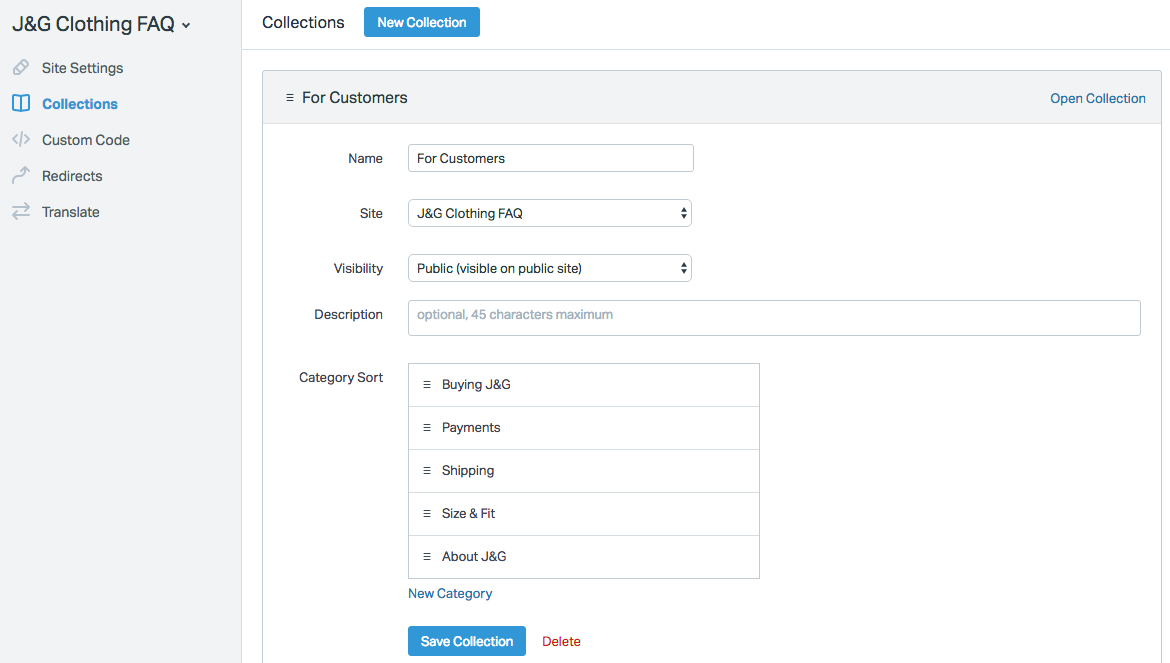Focus the Description text field
Viewport: 1170px width, 663px height.
[773, 317]
